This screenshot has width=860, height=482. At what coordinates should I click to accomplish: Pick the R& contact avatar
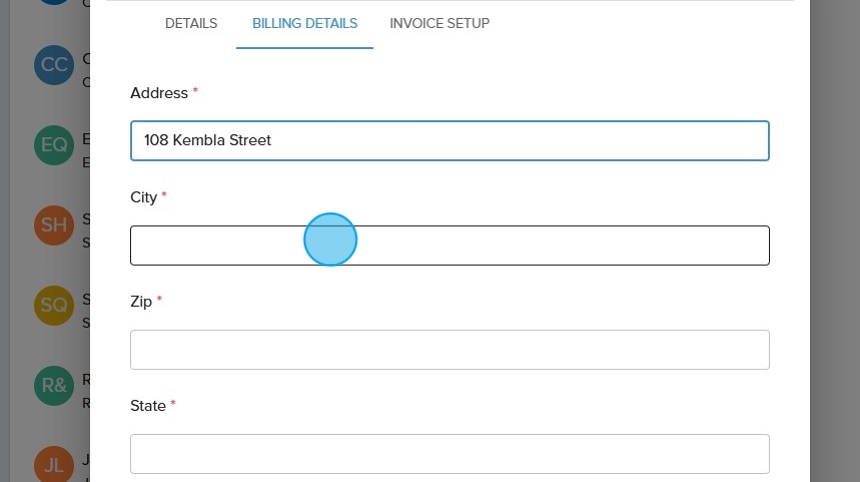pyautogui.click(x=54, y=385)
